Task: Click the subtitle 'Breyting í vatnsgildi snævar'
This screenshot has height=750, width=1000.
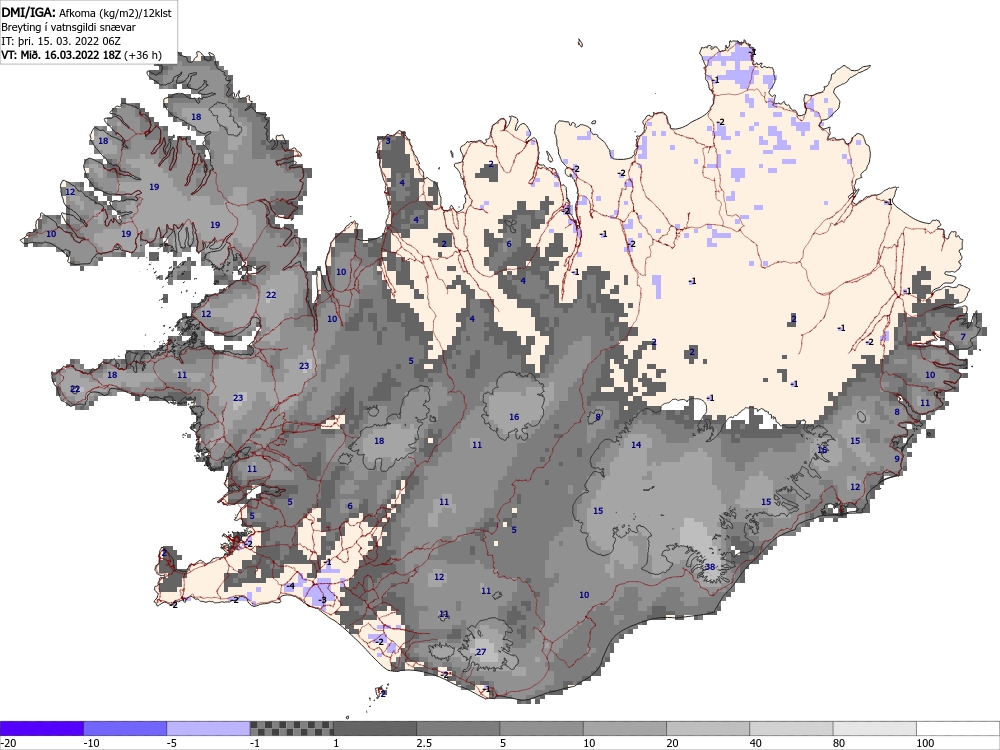Action: point(68,27)
